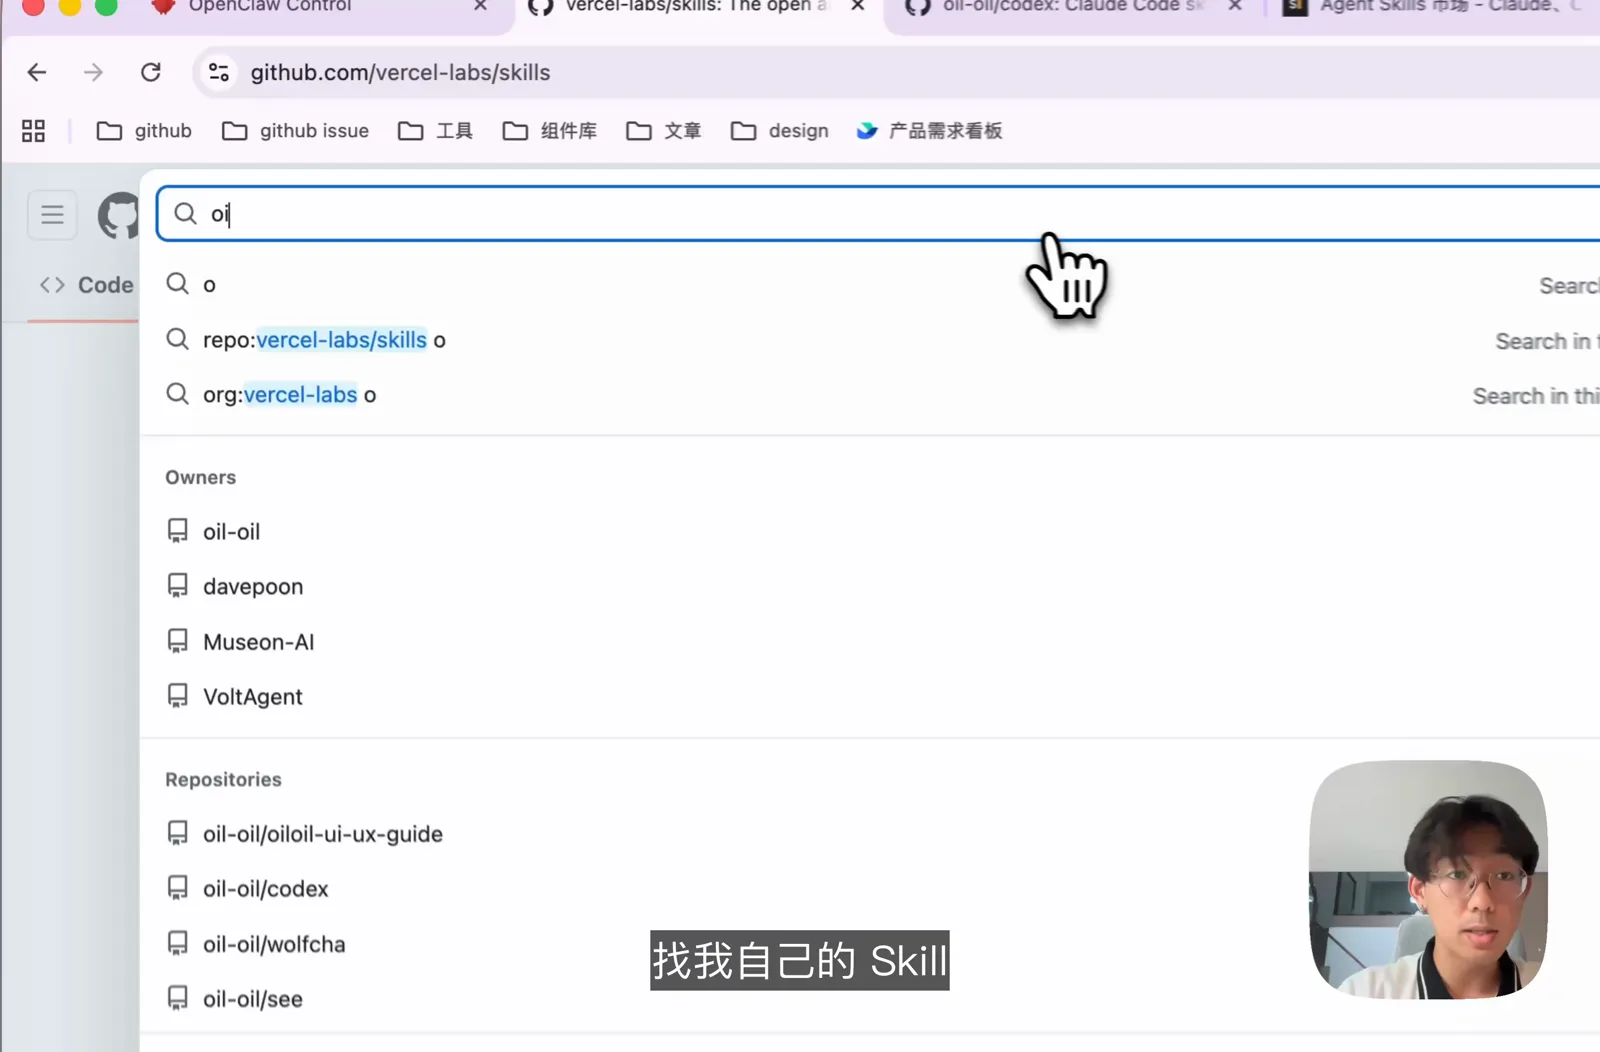Close the vercel-labs/skills browser tab
This screenshot has height=1052, width=1600.
858,6
